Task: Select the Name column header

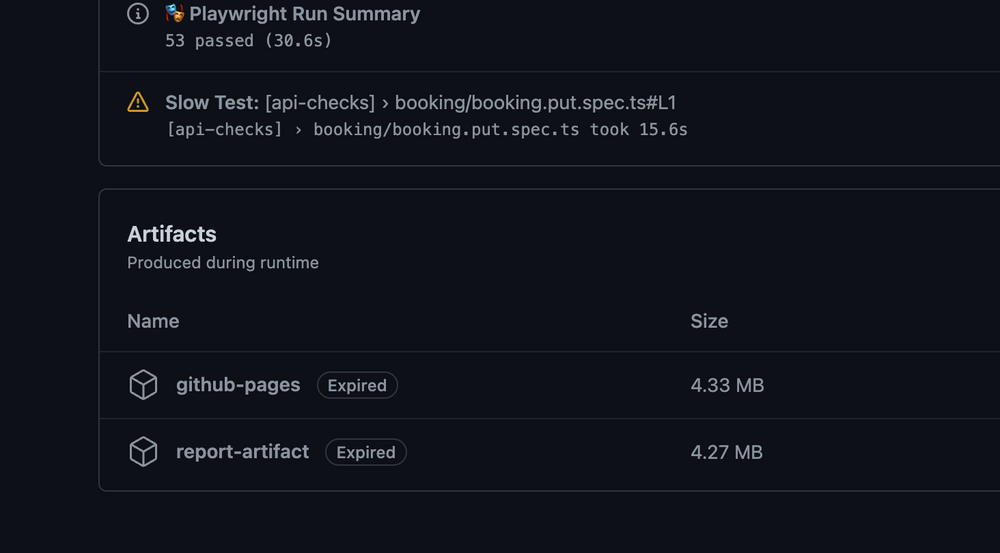Action: [153, 321]
